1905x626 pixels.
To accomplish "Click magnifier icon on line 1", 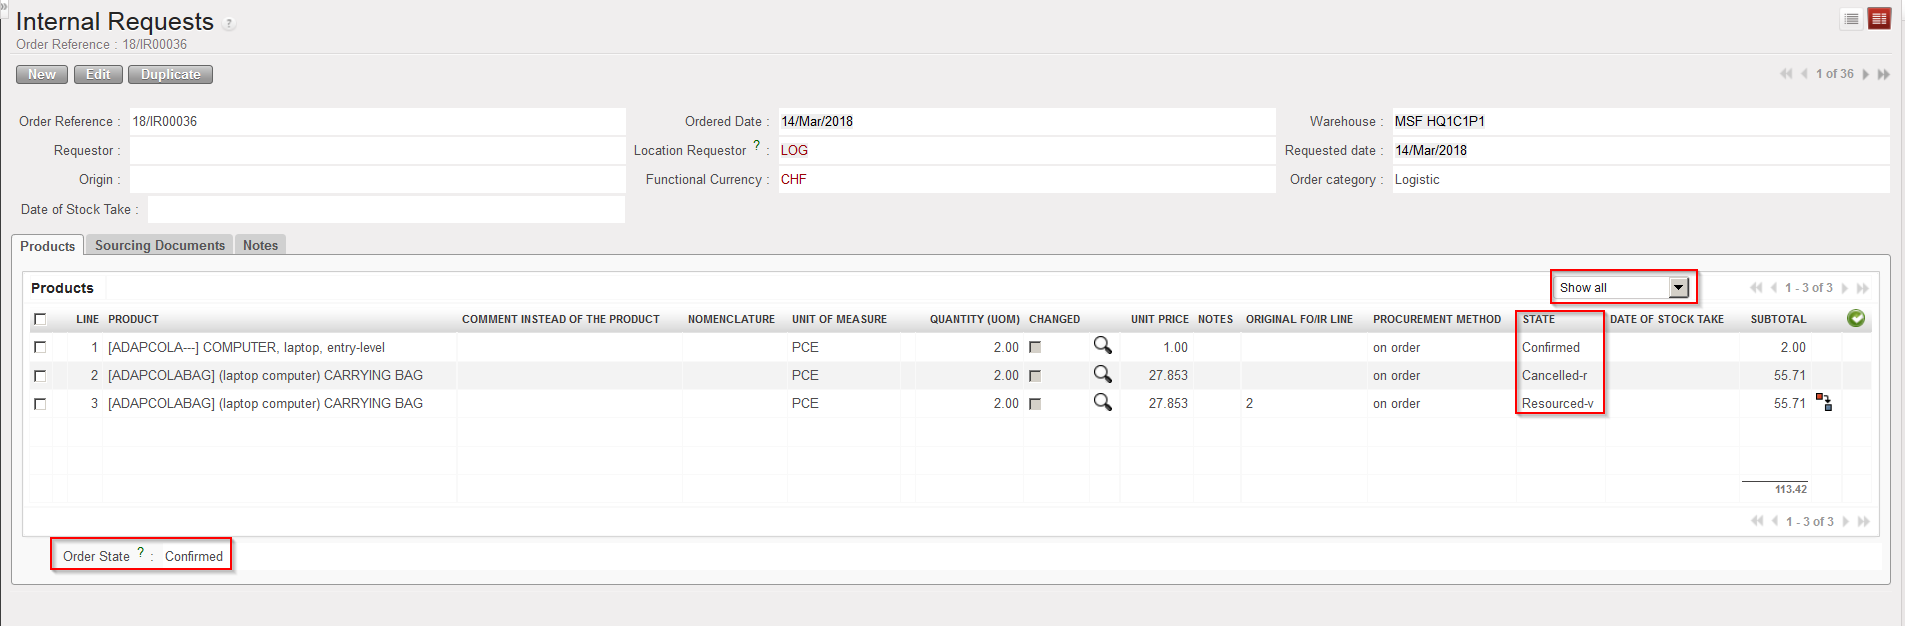I will pyautogui.click(x=1102, y=346).
